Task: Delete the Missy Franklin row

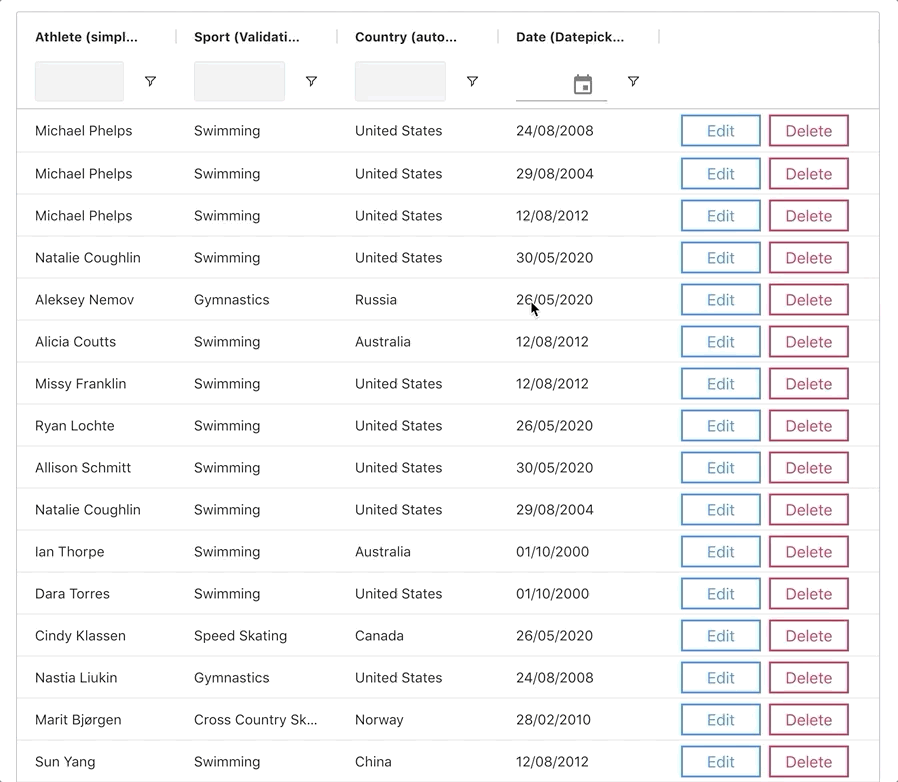Action: [809, 384]
